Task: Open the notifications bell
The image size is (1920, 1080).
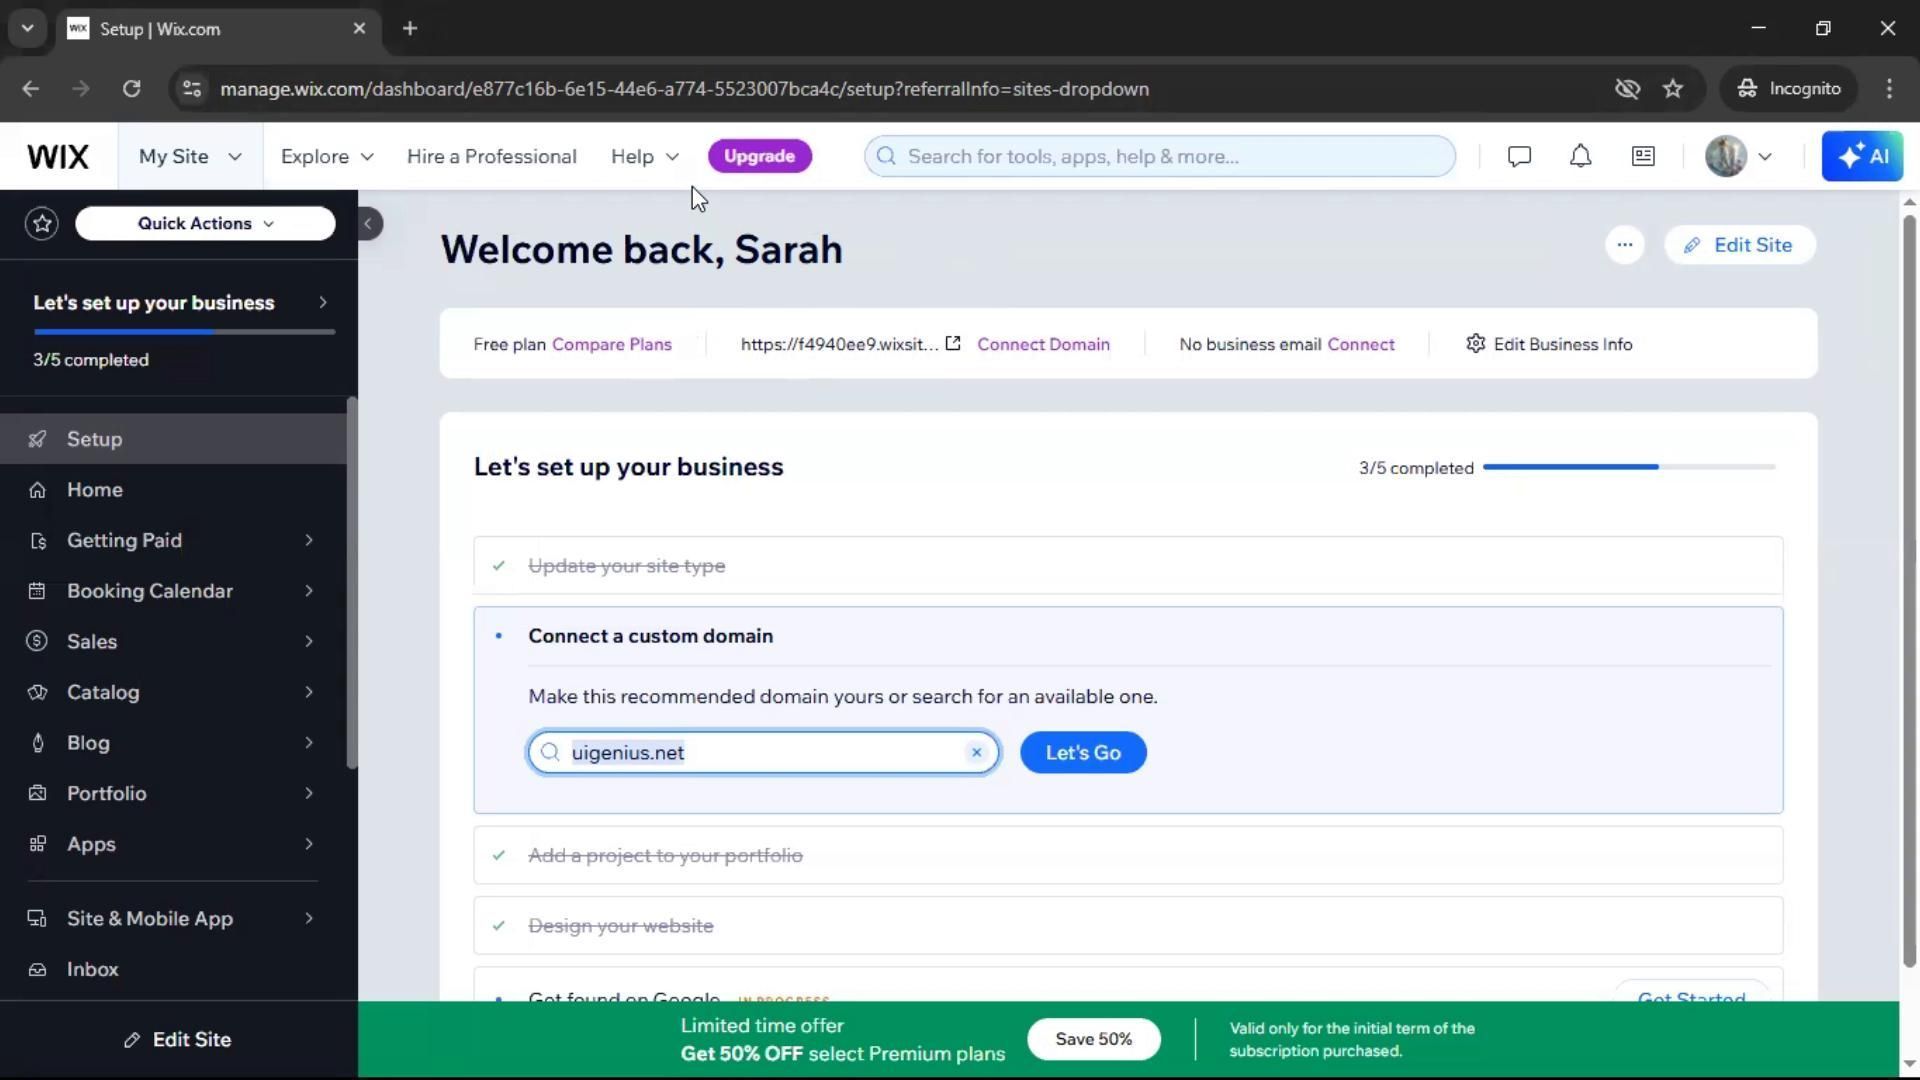Action: click(x=1580, y=156)
